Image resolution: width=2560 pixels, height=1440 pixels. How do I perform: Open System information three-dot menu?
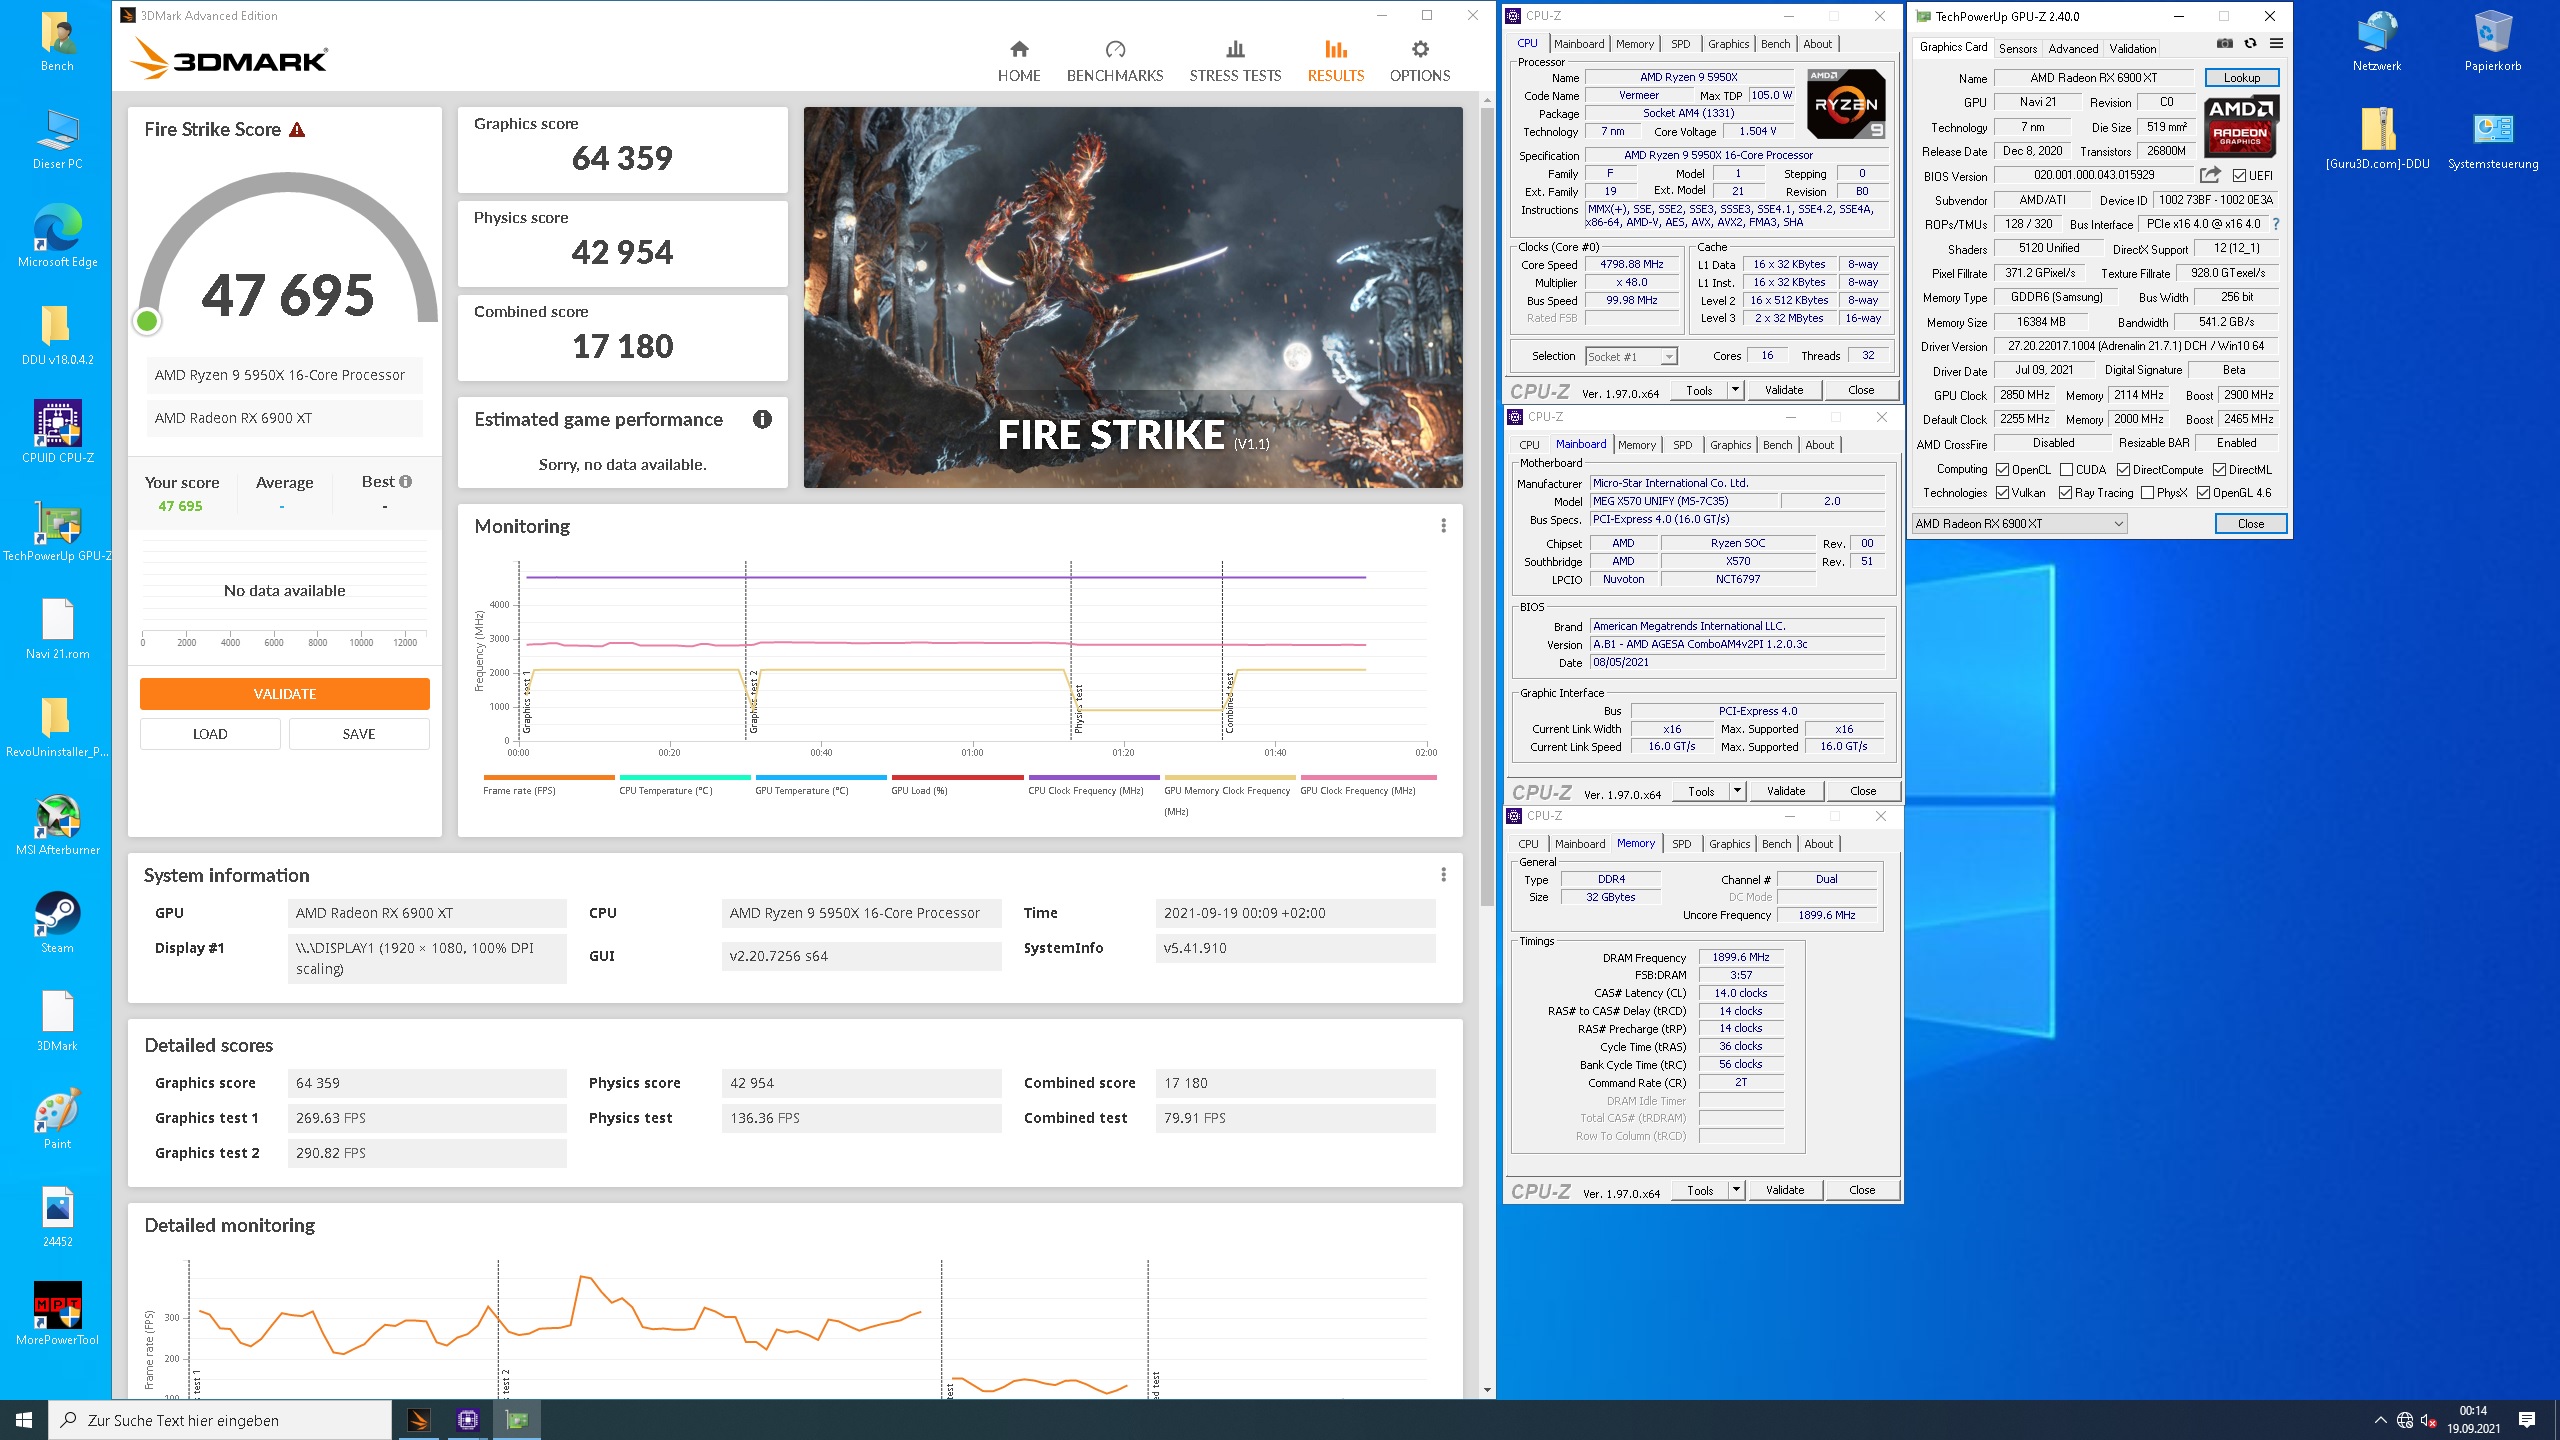(x=1443, y=875)
